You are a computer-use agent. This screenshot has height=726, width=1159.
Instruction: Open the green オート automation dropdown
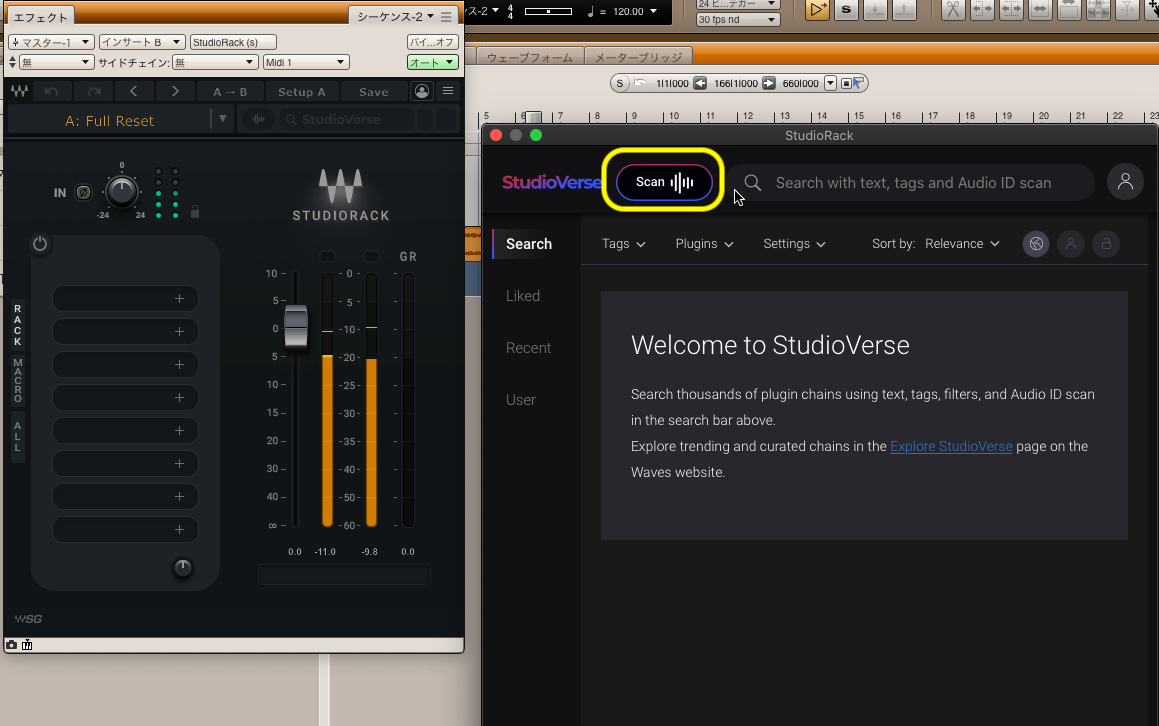tap(432, 62)
